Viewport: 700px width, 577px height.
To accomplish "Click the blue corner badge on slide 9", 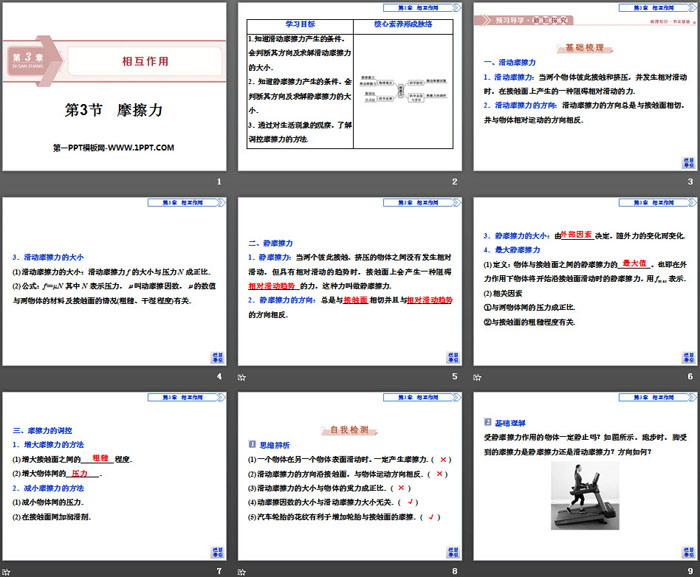I will pos(687,550).
